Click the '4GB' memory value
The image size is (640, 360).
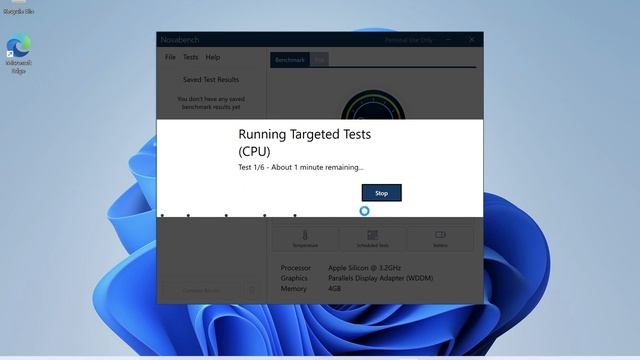point(334,288)
